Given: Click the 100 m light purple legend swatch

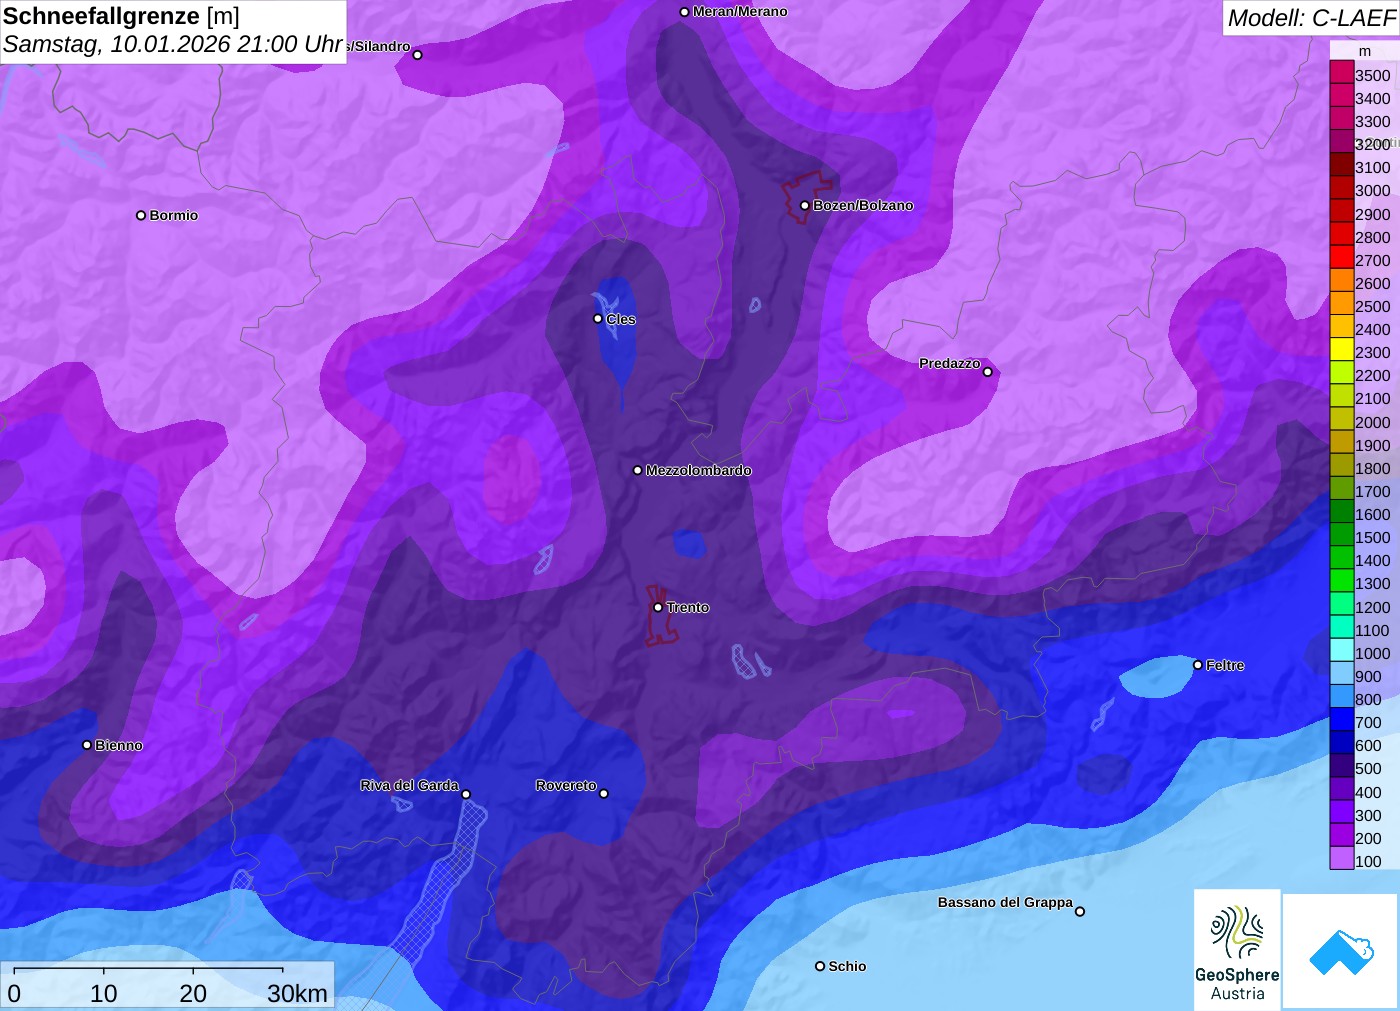Looking at the screenshot, I should (1342, 859).
